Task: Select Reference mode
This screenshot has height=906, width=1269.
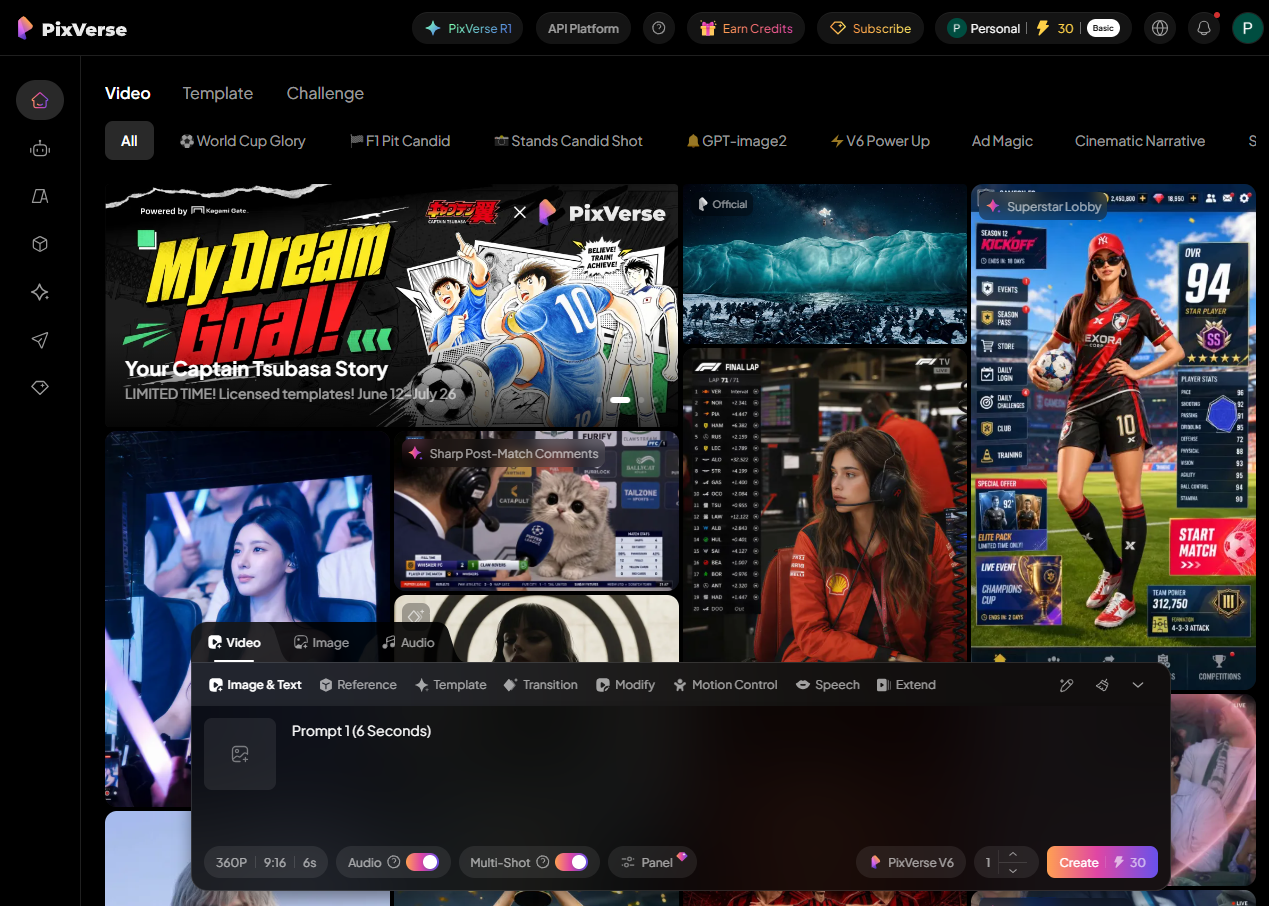Action: point(358,685)
